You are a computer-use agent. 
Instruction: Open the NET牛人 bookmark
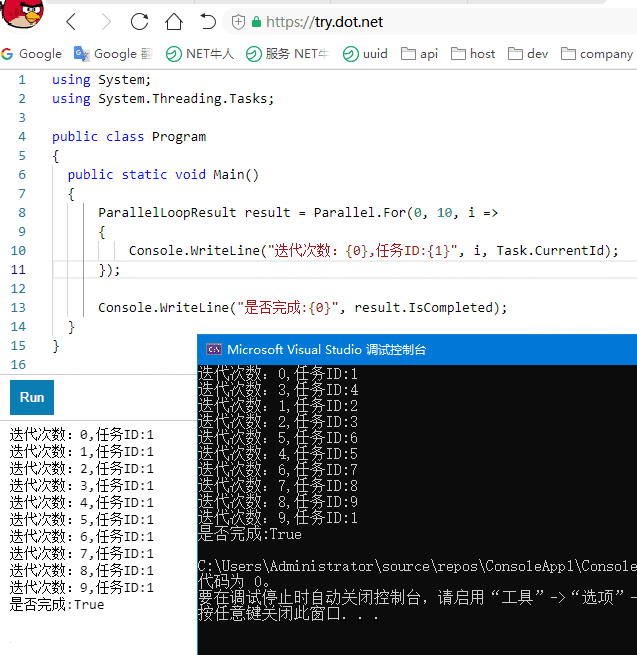pyautogui.click(x=200, y=54)
